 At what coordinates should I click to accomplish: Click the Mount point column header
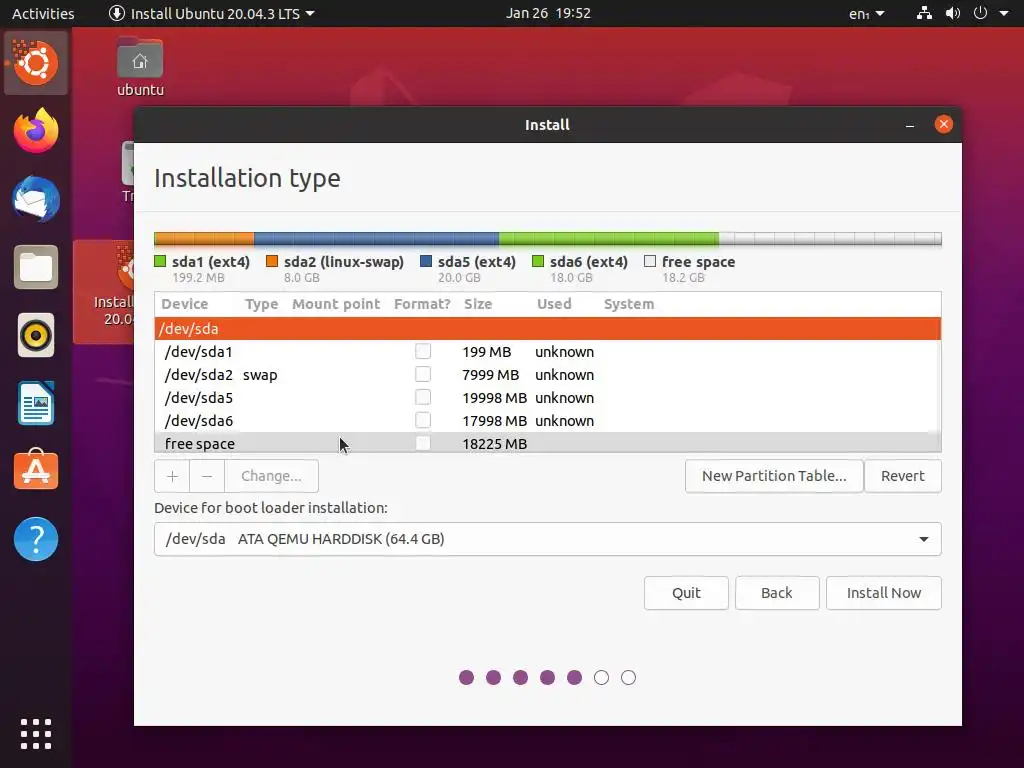(336, 304)
